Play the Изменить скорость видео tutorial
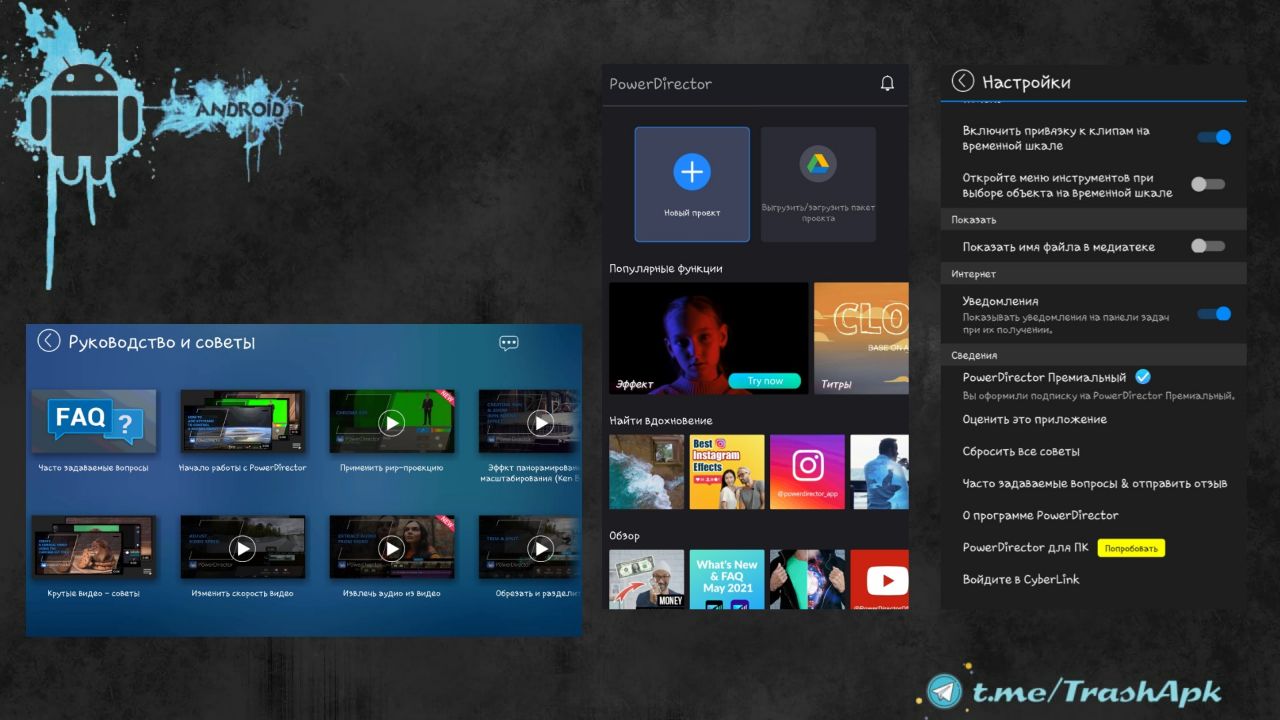Viewport: 1280px width, 720px height. (x=242, y=548)
